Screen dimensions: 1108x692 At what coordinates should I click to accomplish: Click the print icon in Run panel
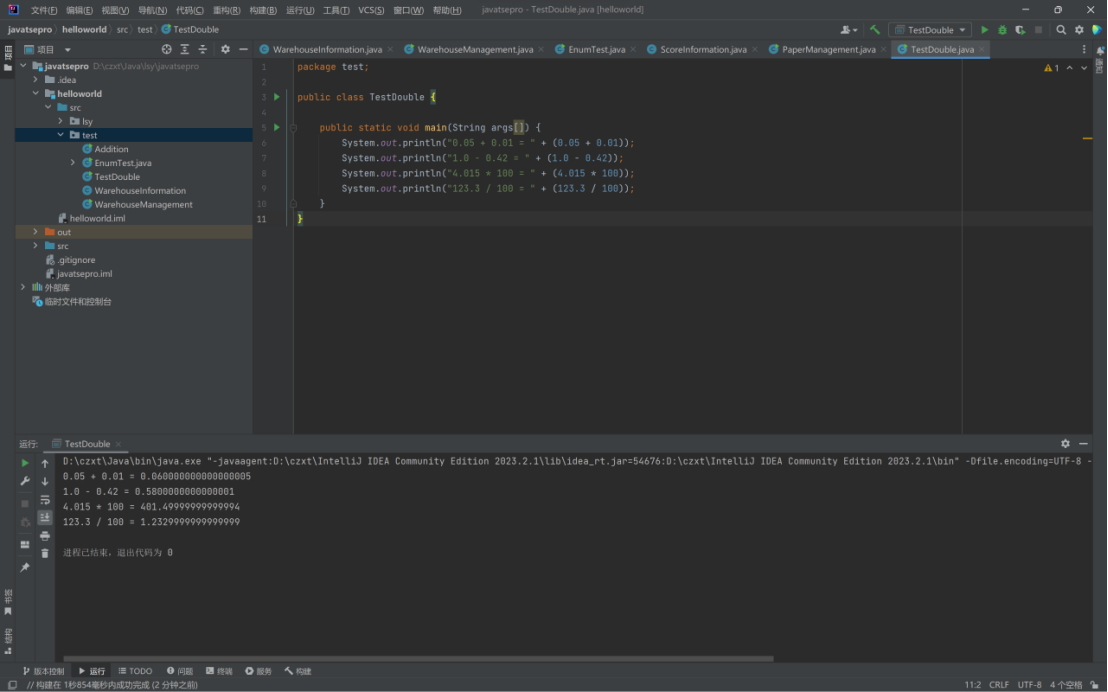tap(45, 535)
